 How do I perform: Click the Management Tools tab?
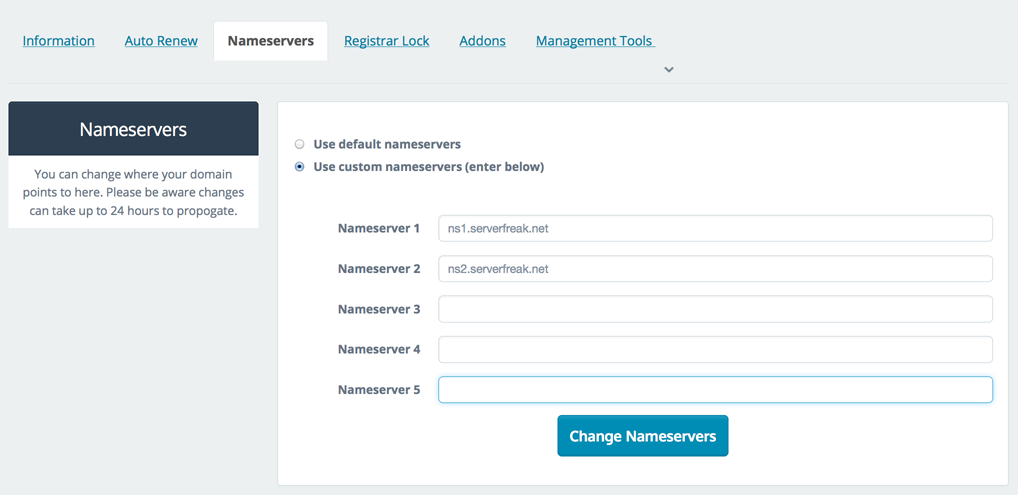(595, 41)
